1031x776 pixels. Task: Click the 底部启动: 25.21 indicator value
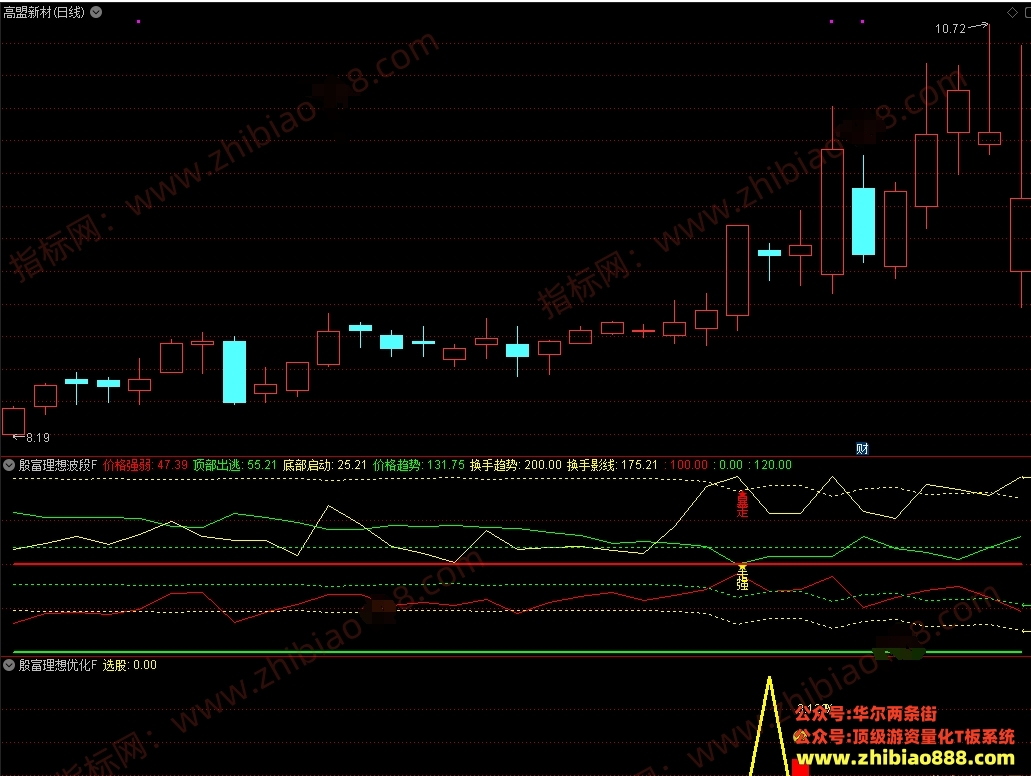[x=325, y=465]
